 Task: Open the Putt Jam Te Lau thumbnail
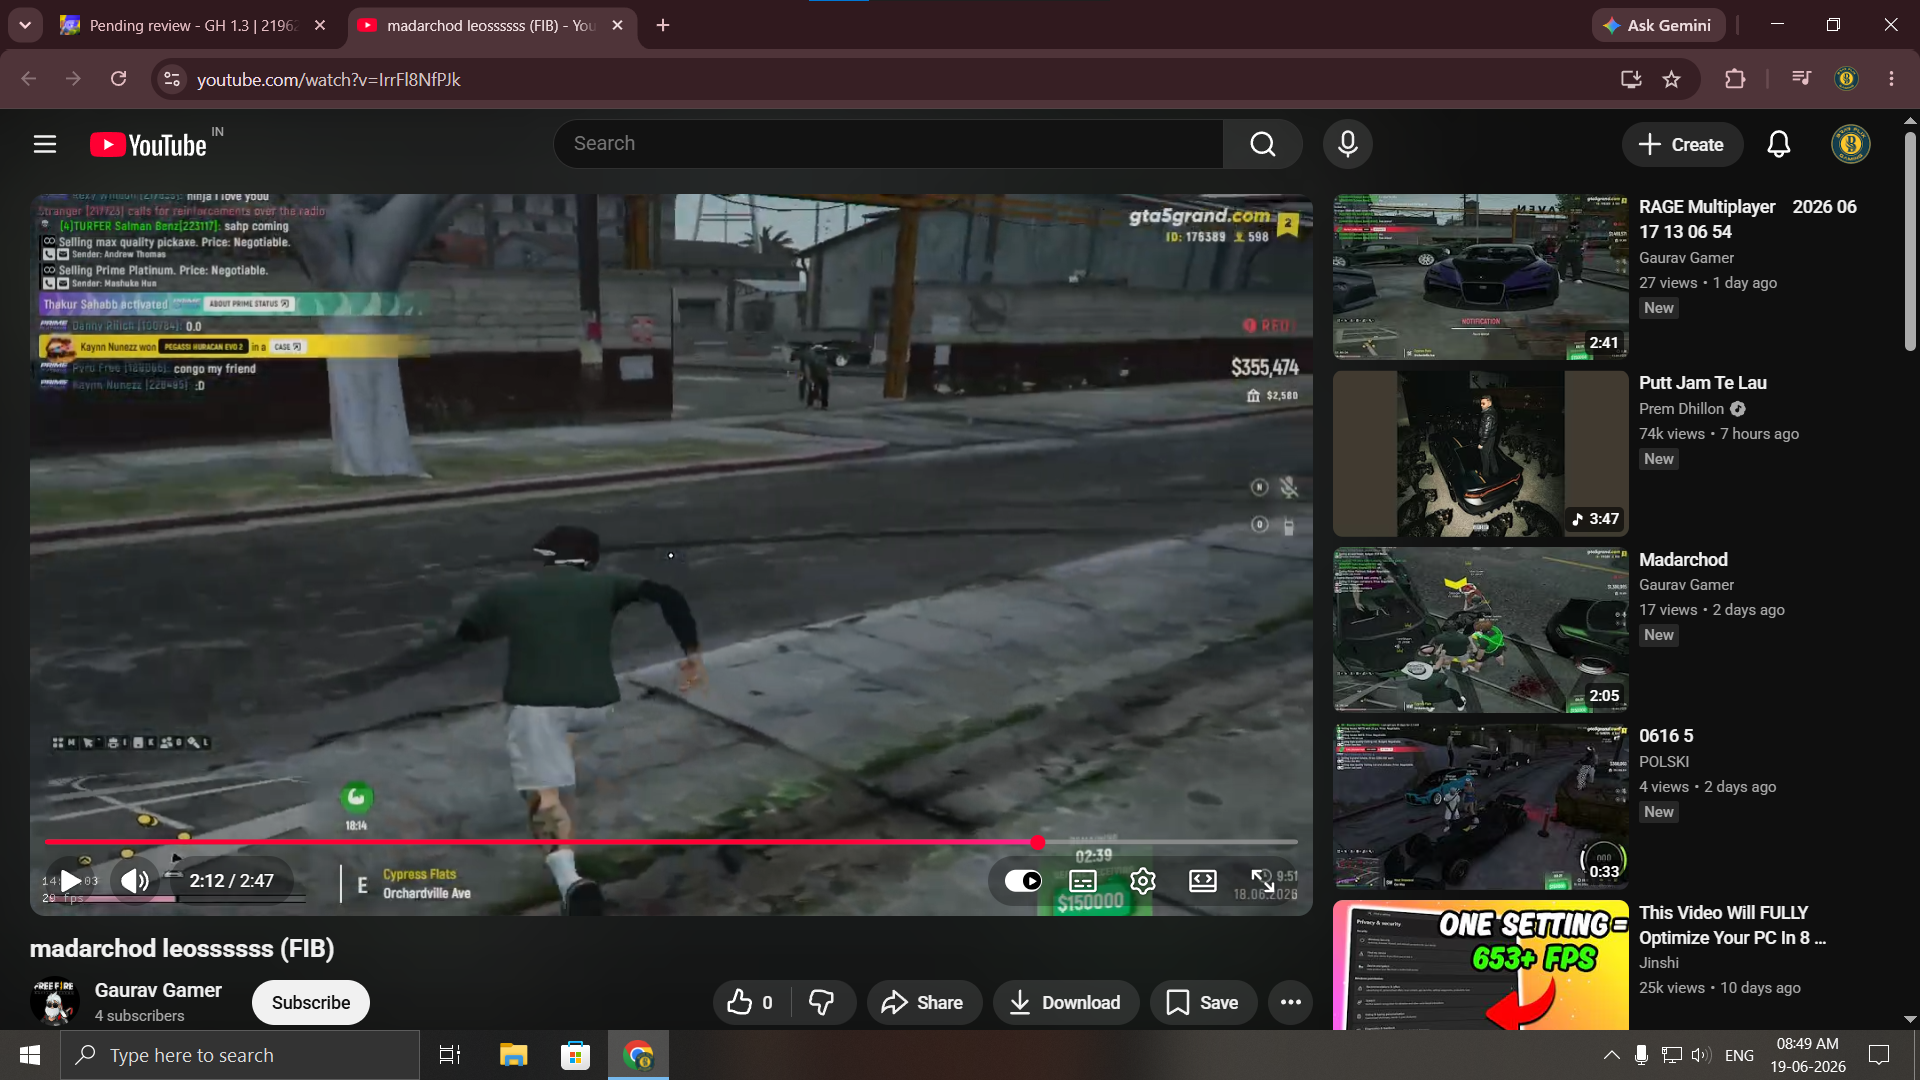(x=1481, y=454)
